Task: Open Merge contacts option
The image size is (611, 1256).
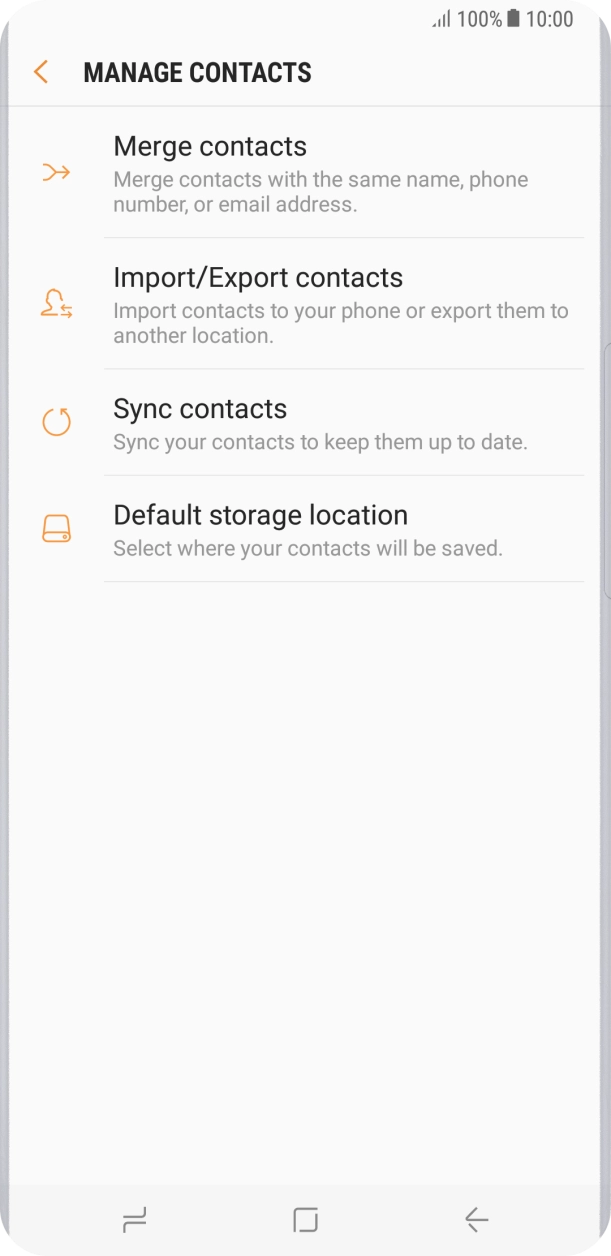Action: click(210, 147)
